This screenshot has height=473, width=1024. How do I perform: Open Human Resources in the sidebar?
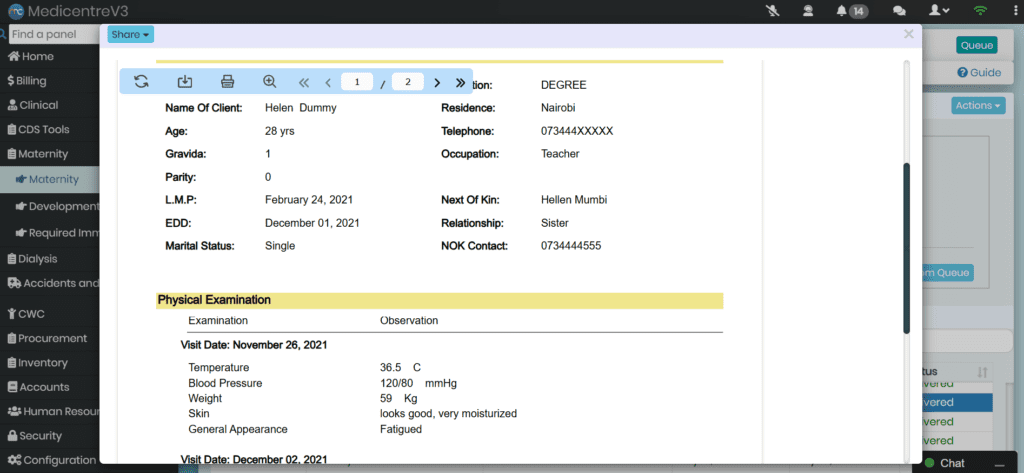tap(53, 412)
